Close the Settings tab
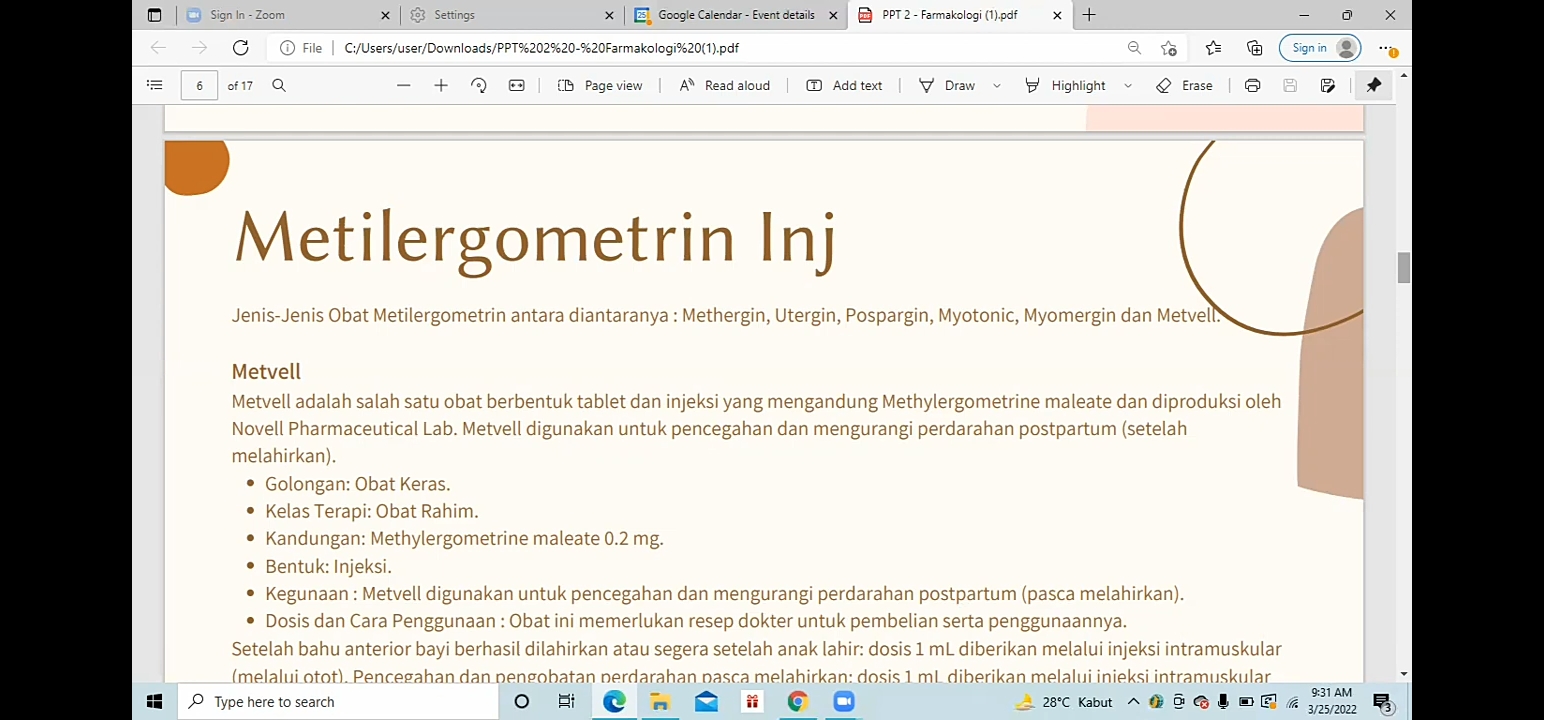This screenshot has height=720, width=1544. 610,15
